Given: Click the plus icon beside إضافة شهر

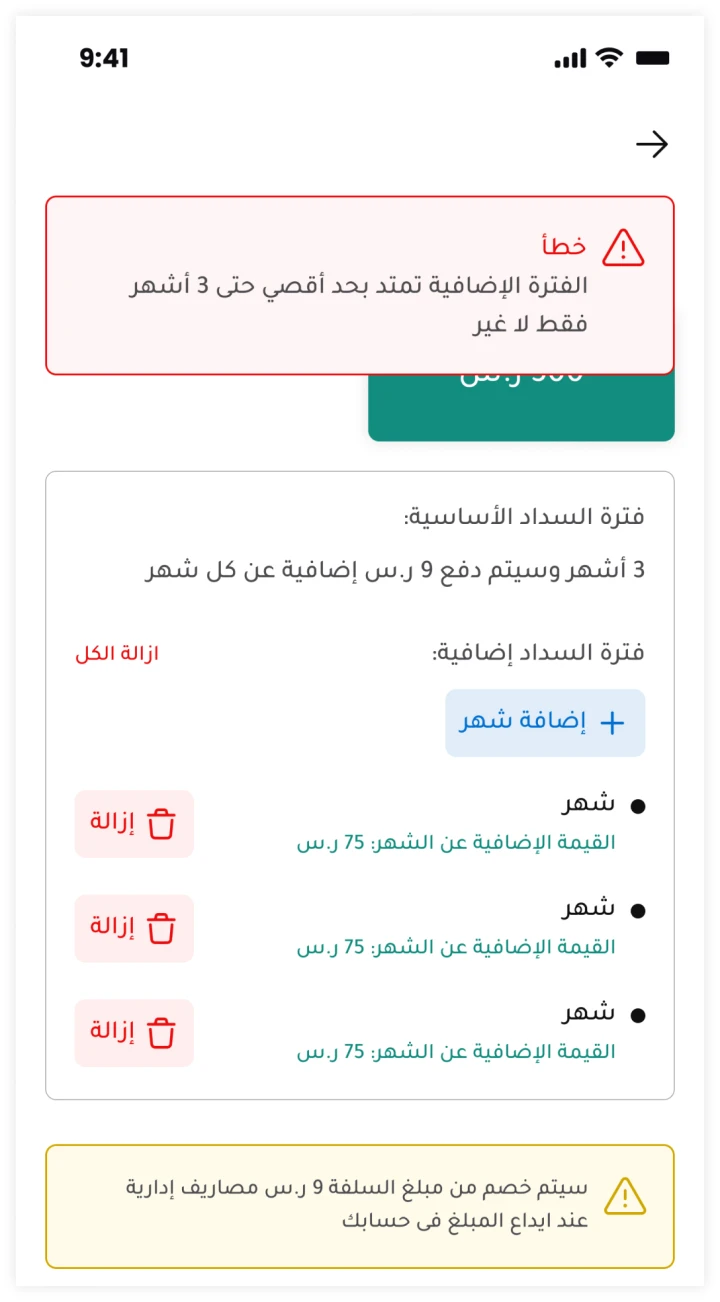Looking at the screenshot, I should pyautogui.click(x=611, y=723).
